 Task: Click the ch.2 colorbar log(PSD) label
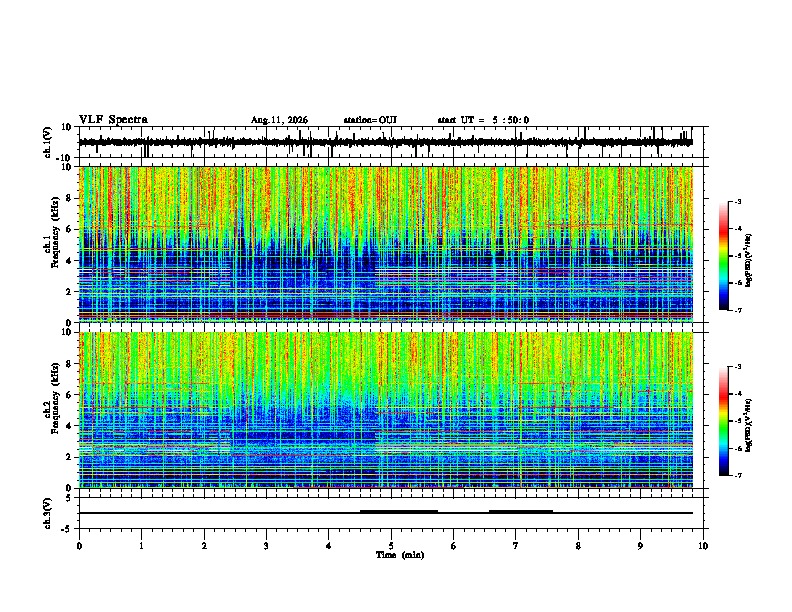pyautogui.click(x=748, y=425)
